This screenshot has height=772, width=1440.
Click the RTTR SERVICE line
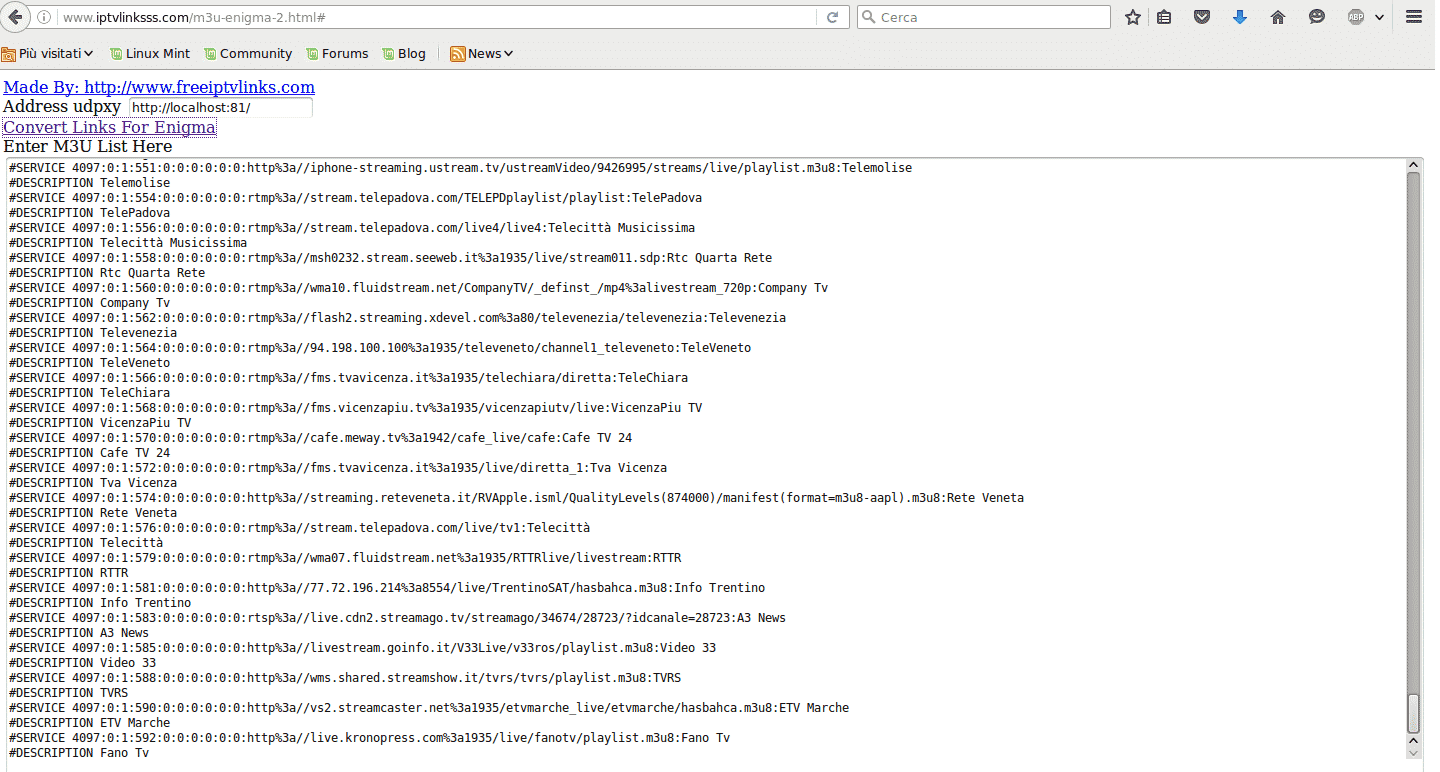(345, 558)
